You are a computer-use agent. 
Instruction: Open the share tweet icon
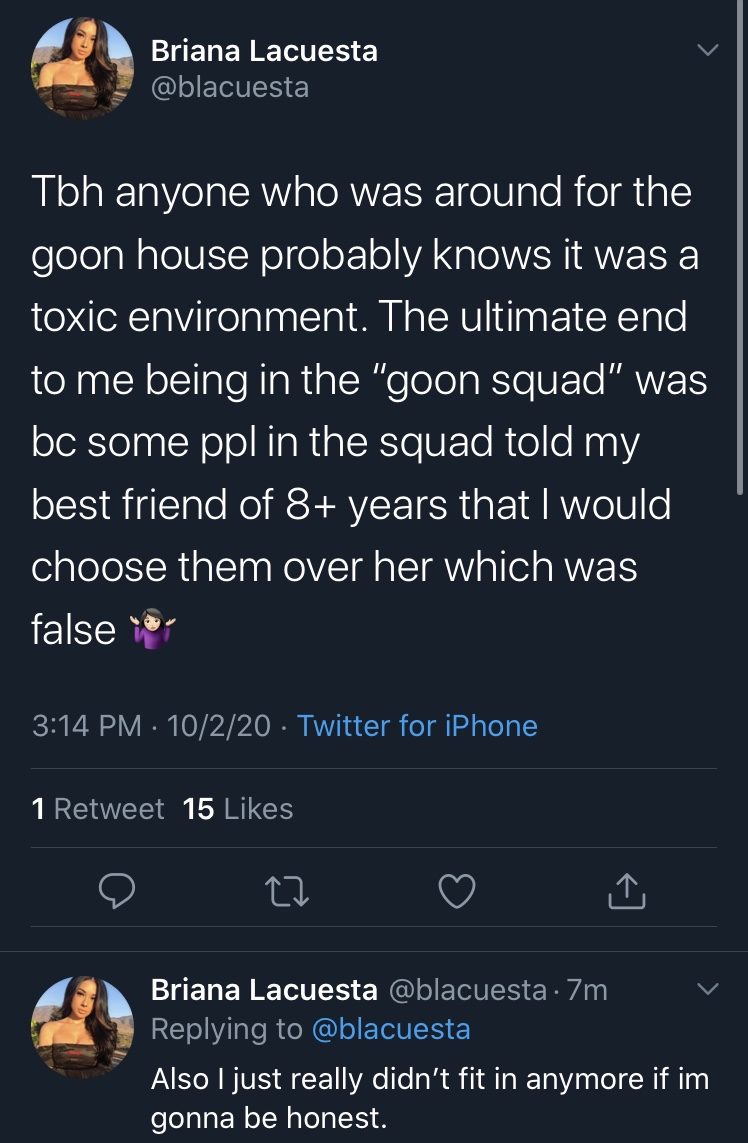(x=627, y=890)
